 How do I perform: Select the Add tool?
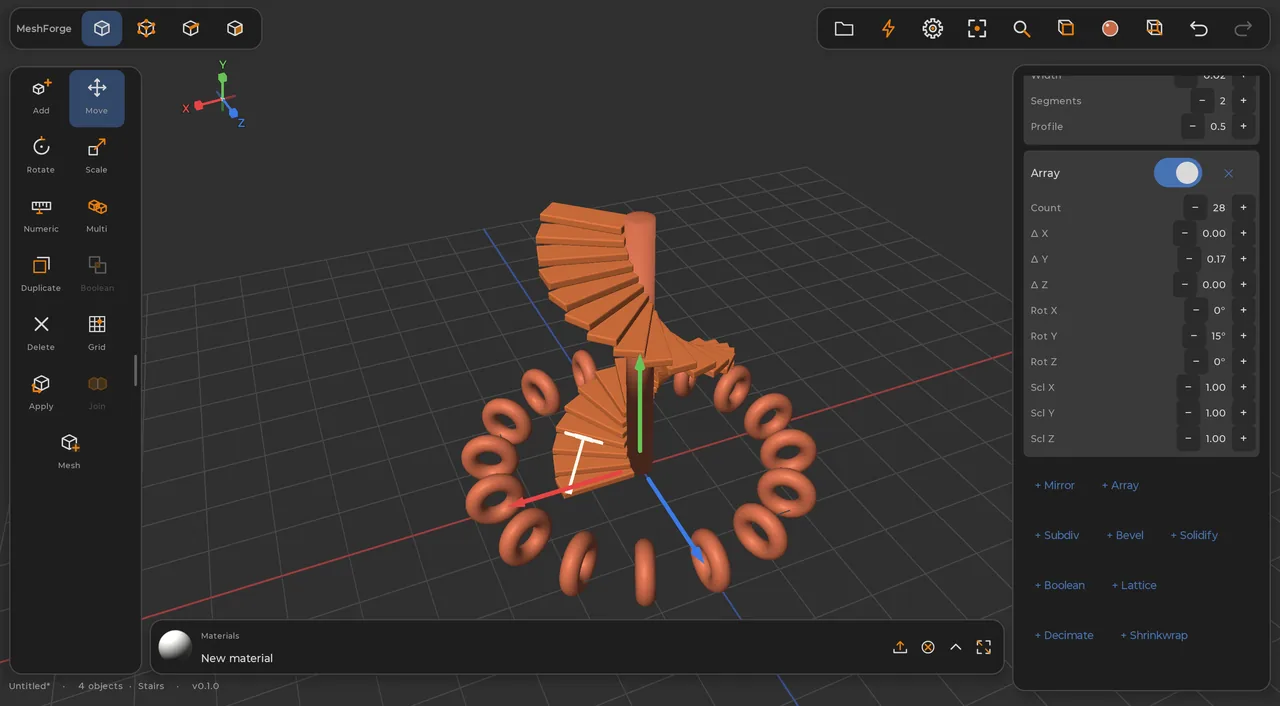click(41, 97)
